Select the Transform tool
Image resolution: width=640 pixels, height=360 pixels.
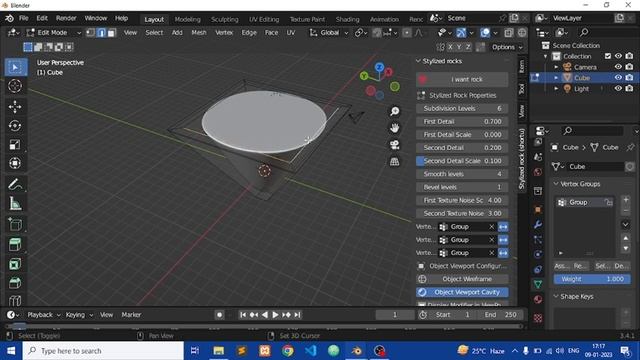tap(15, 163)
